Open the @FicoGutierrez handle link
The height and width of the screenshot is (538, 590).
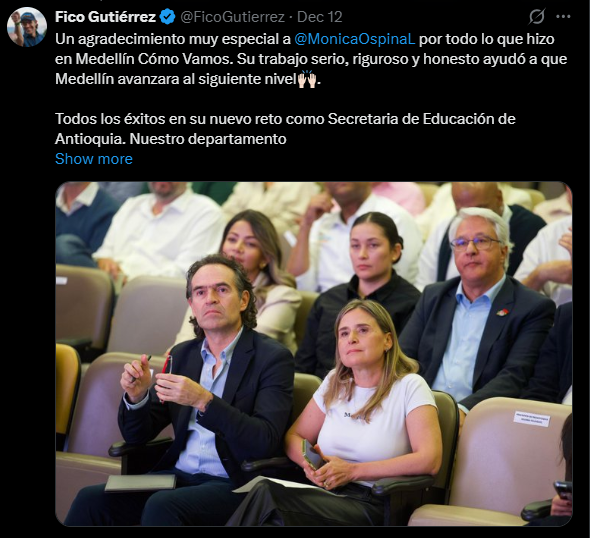click(232, 17)
